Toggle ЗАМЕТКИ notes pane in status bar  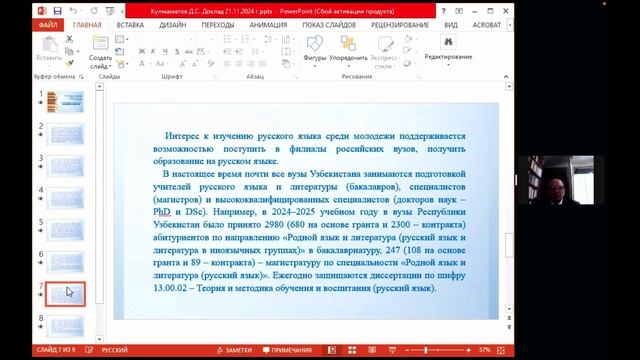[234, 350]
